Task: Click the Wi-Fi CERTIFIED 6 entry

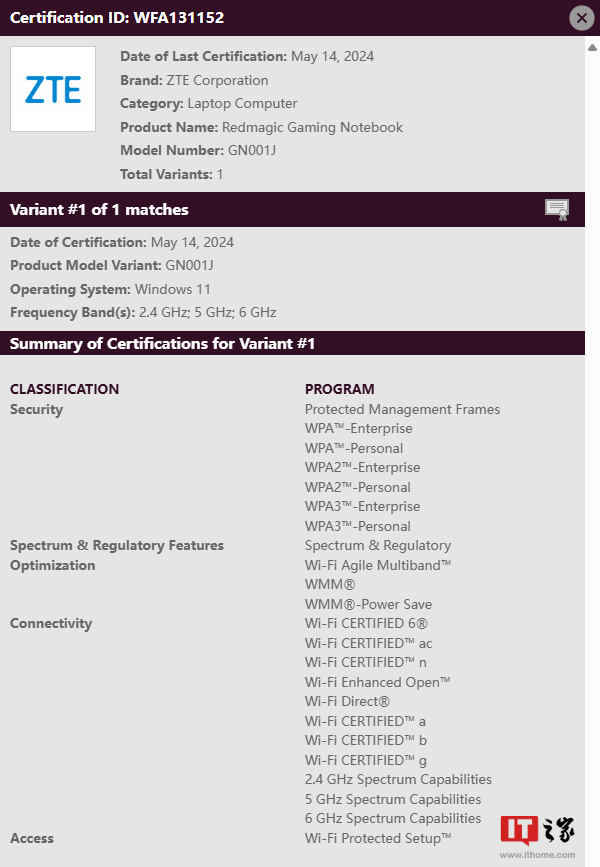Action: (366, 623)
